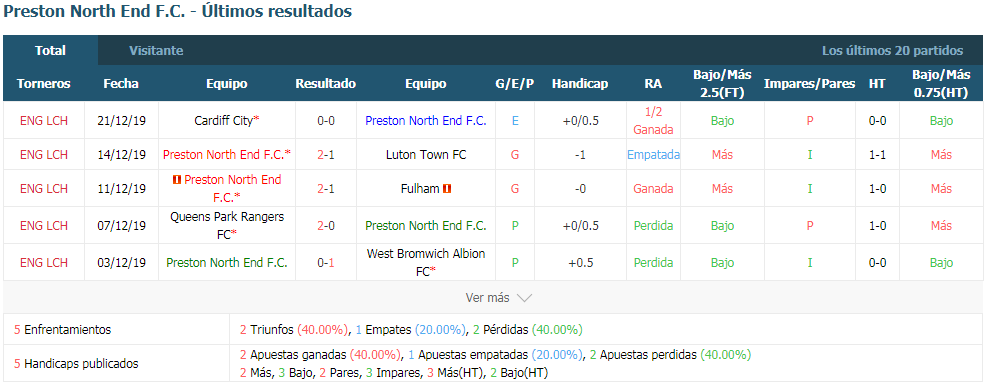988x384 pixels.
Task: Expand more results with Ver más
Action: click(x=499, y=298)
